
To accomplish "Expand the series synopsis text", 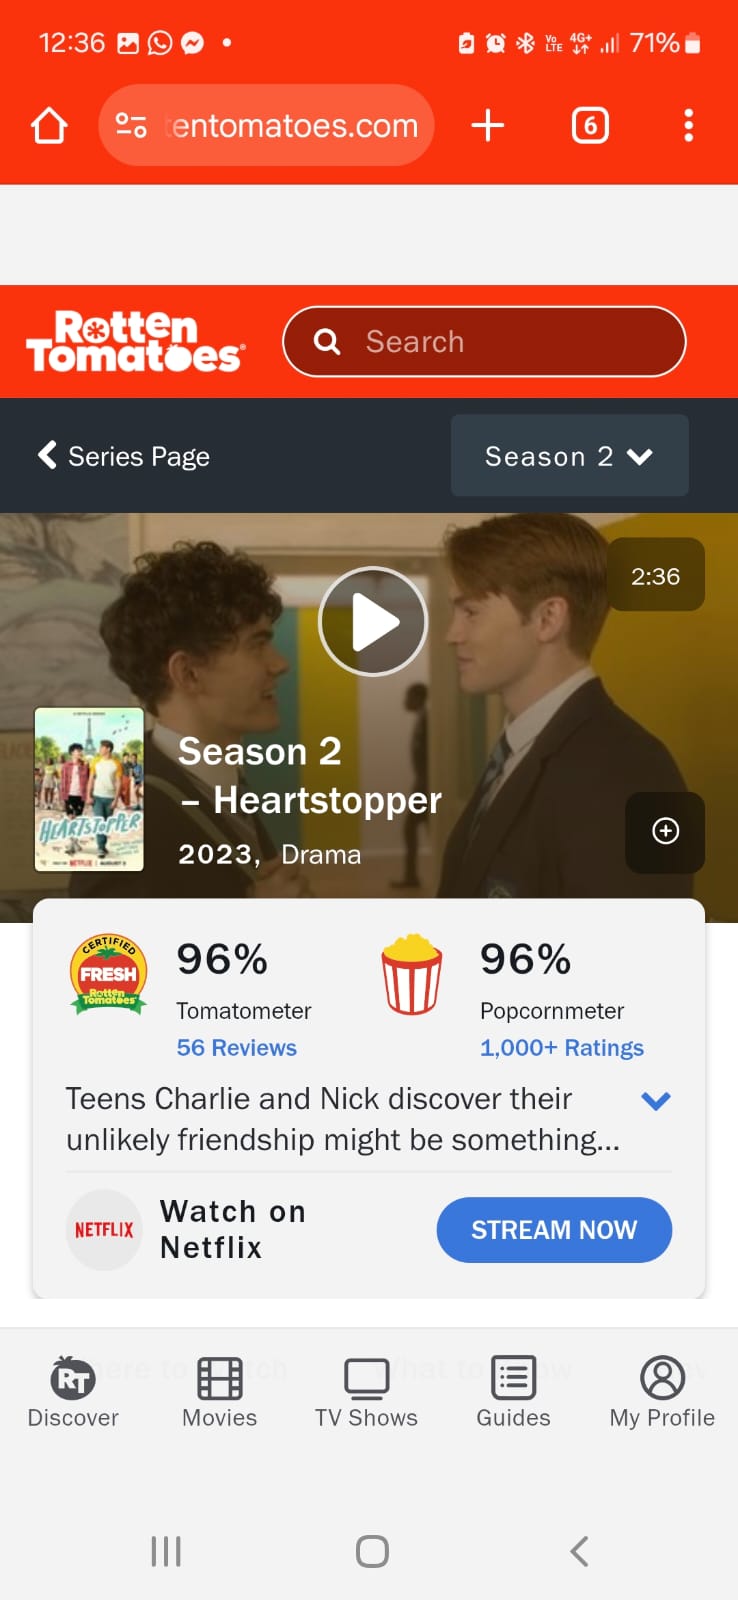I will pos(655,1101).
